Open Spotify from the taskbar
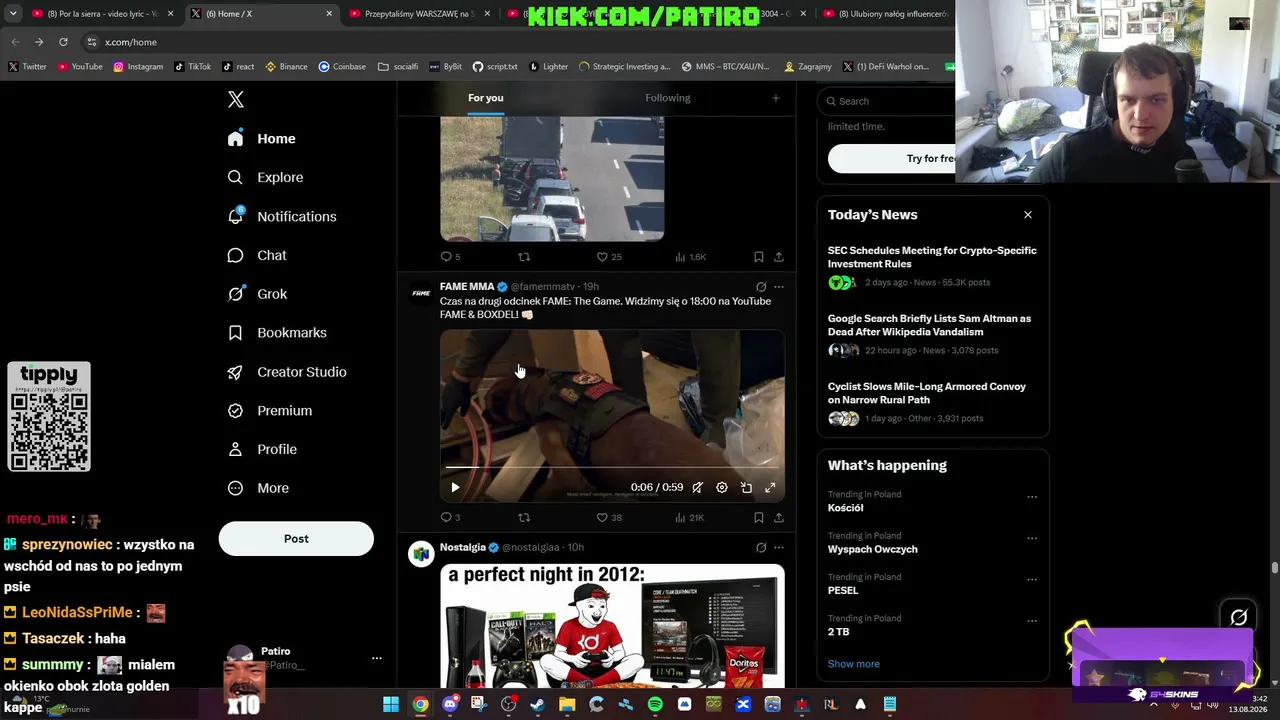1280x720 pixels. (x=655, y=704)
